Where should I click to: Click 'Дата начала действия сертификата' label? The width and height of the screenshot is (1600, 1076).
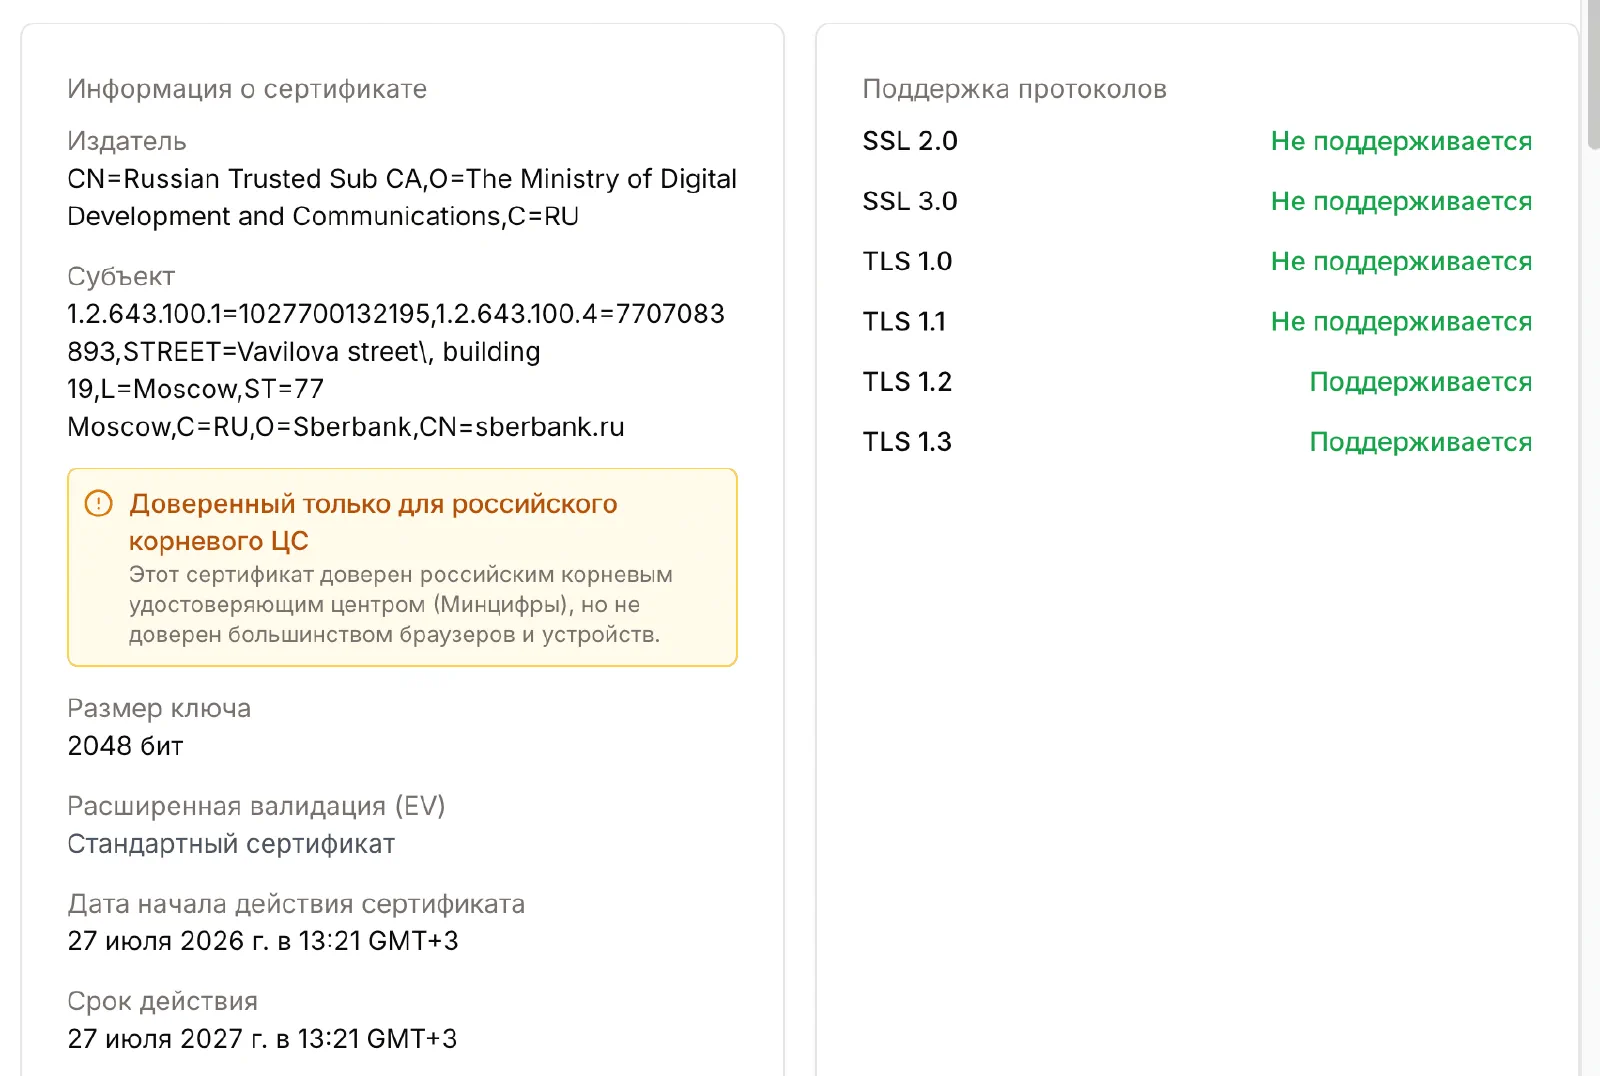tap(296, 904)
